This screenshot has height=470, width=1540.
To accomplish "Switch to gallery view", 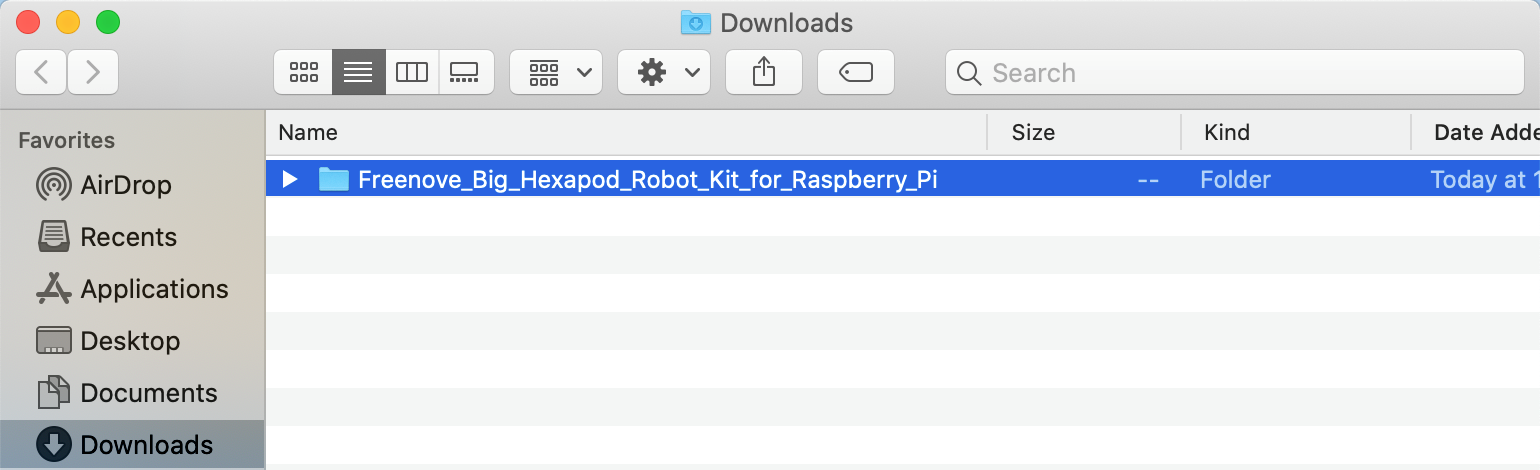I will coord(466,72).
